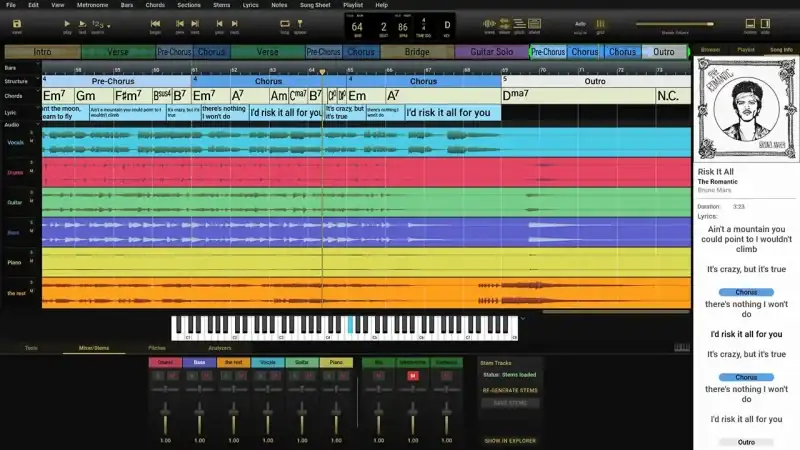
Task: Click the BPM value 86
Action: click(x=403, y=27)
